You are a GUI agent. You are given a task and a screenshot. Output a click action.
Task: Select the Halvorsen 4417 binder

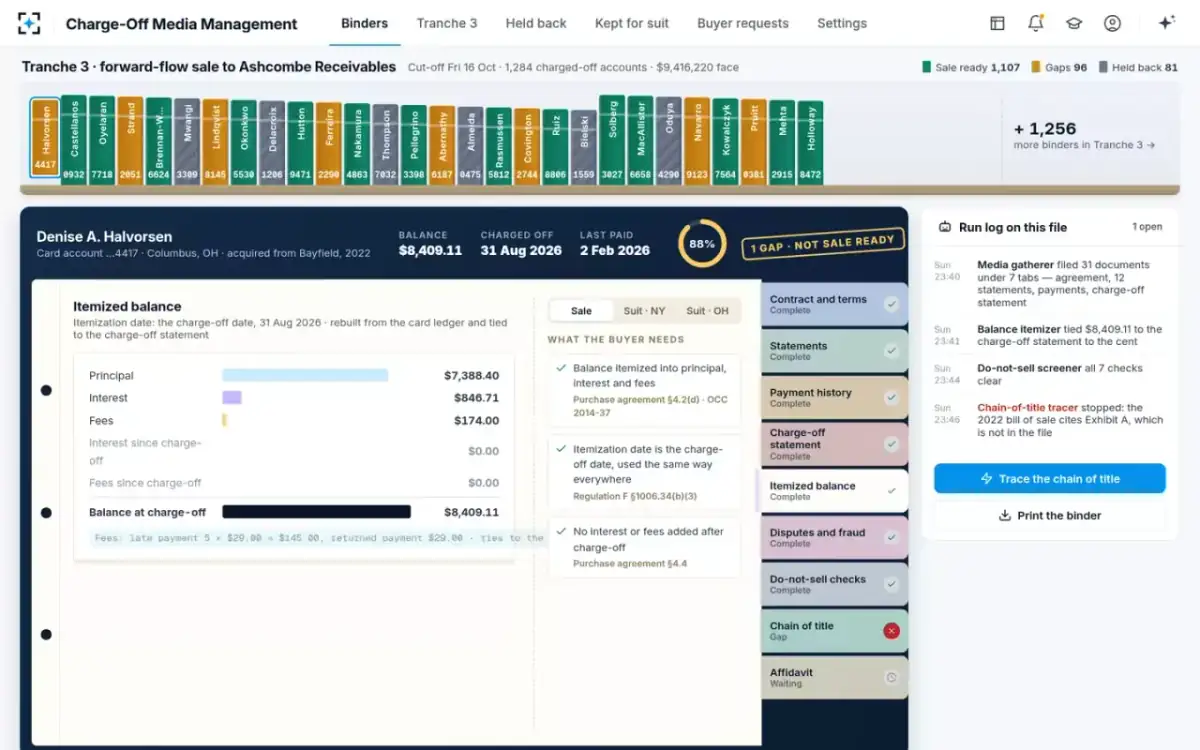pyautogui.click(x=45, y=137)
